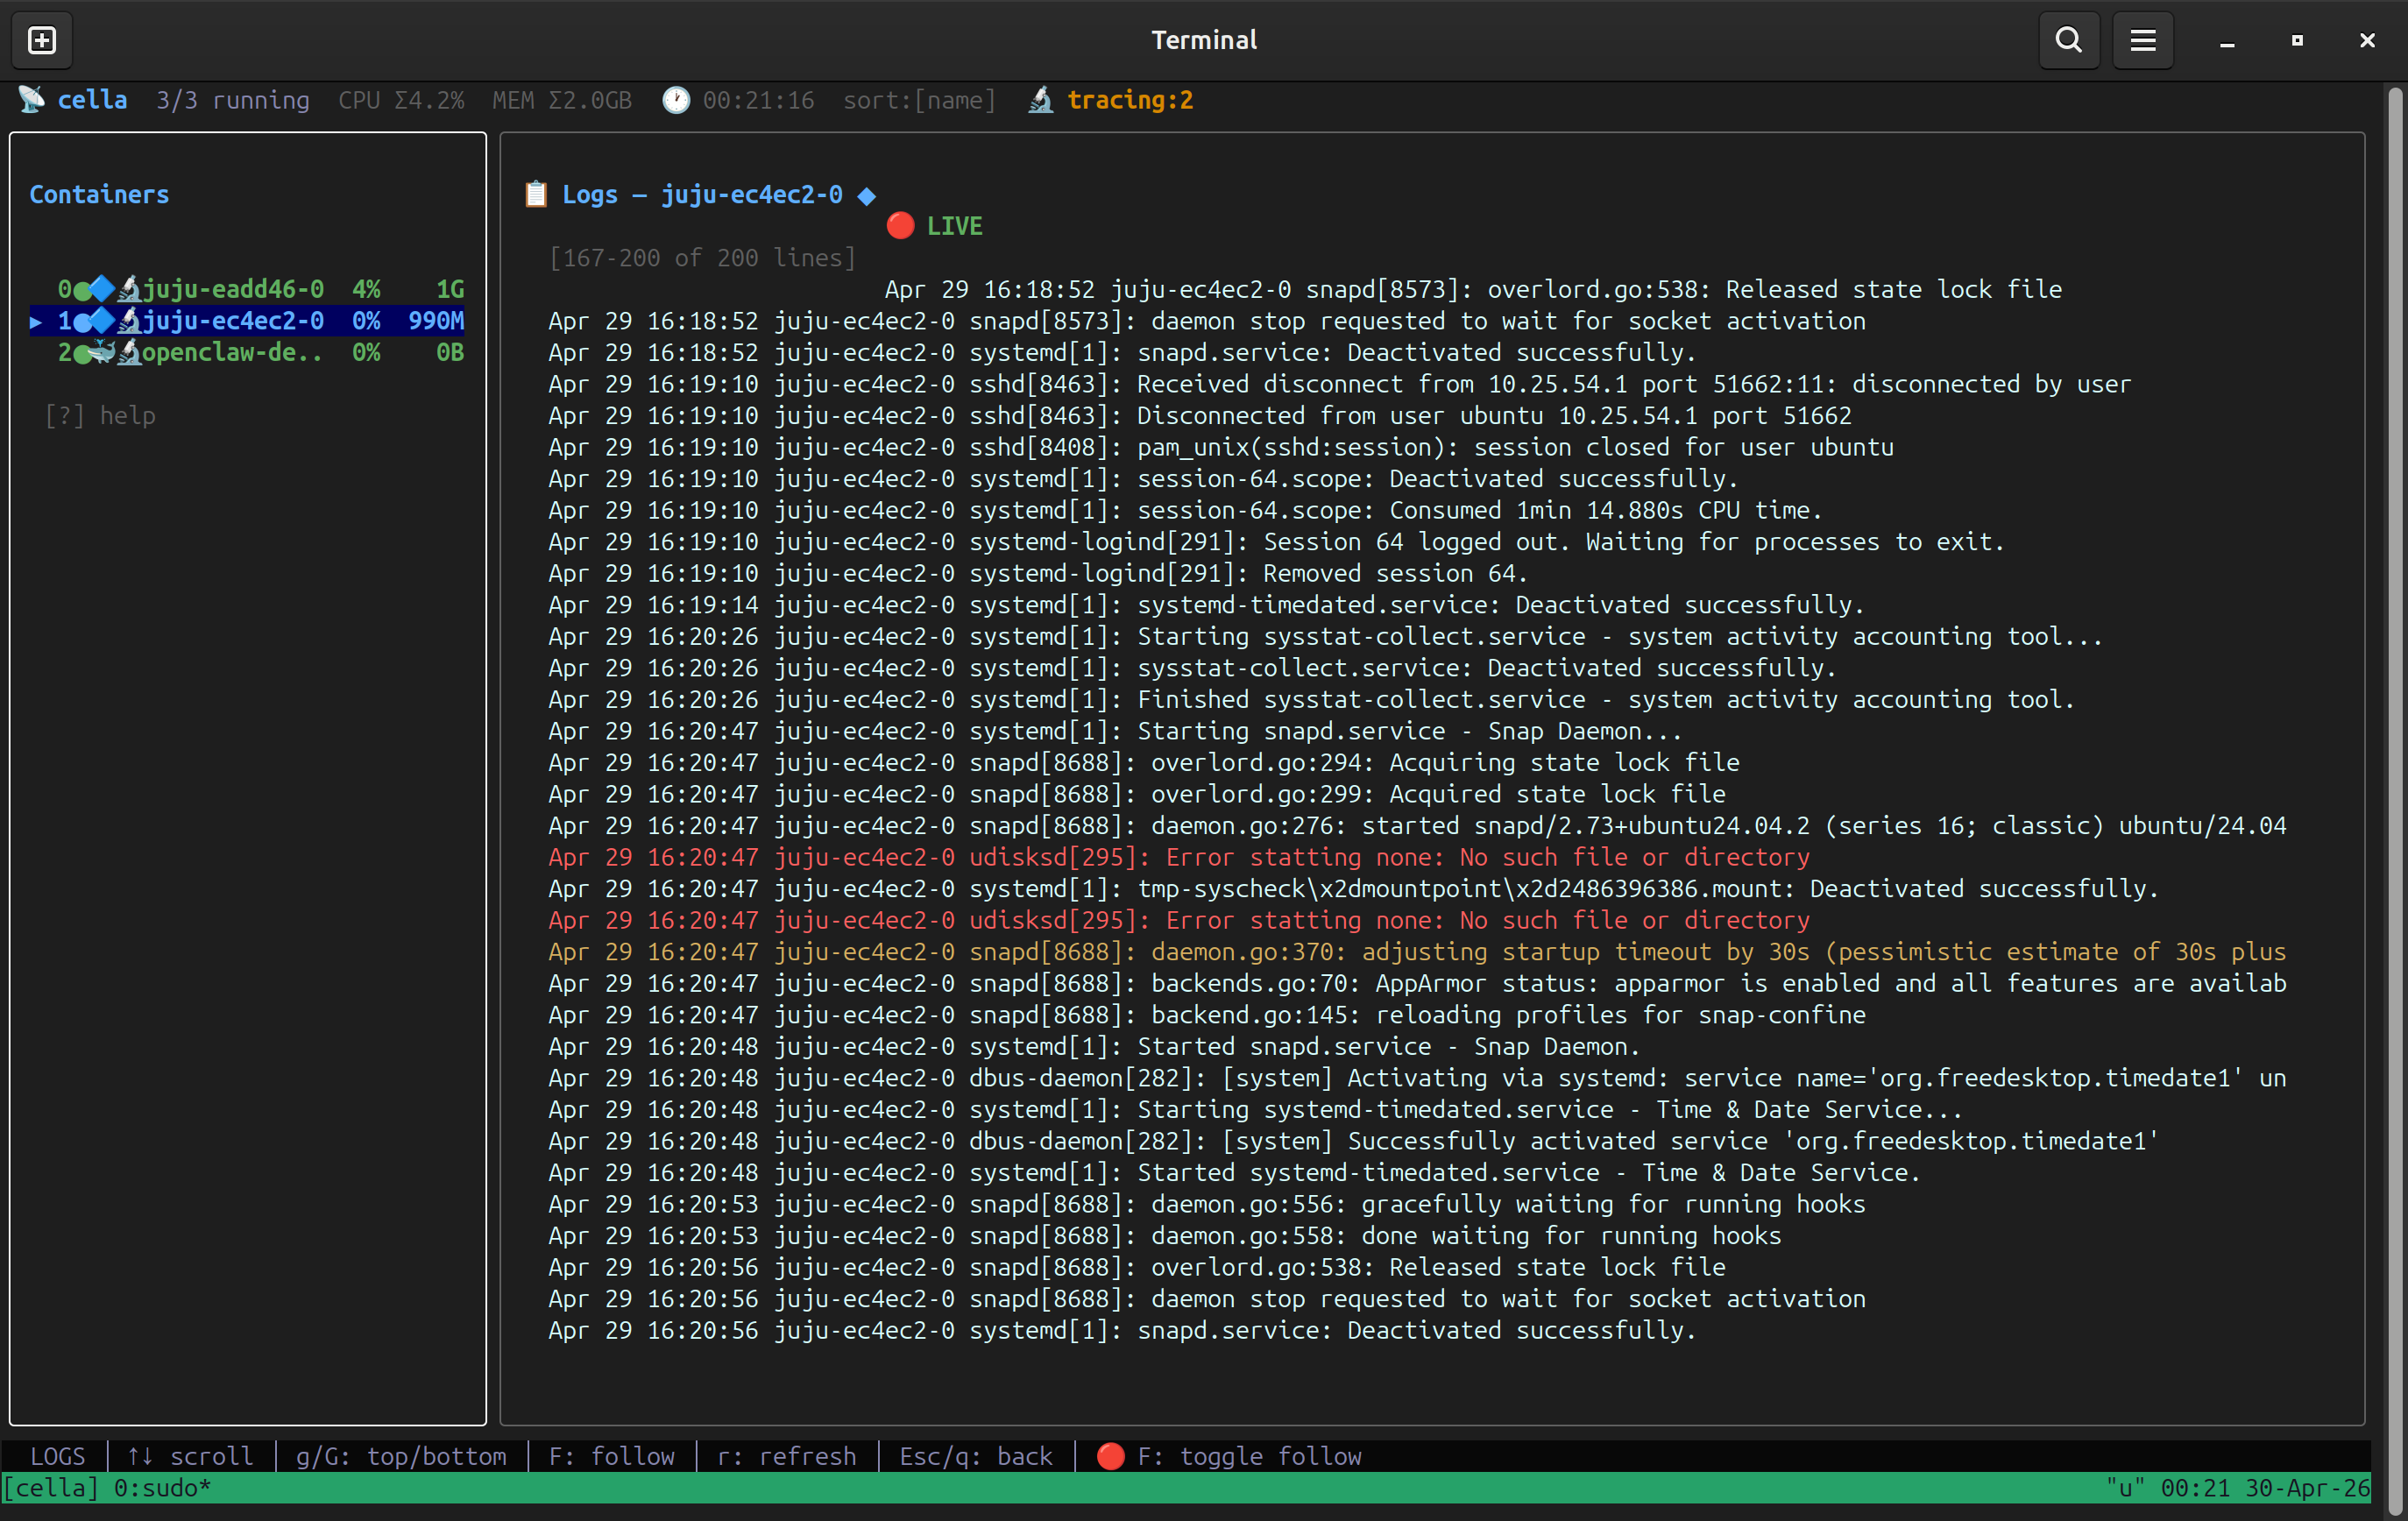Screen dimensions: 2408x1521
Task: Select container juju-eadd46-0
Action: point(247,289)
